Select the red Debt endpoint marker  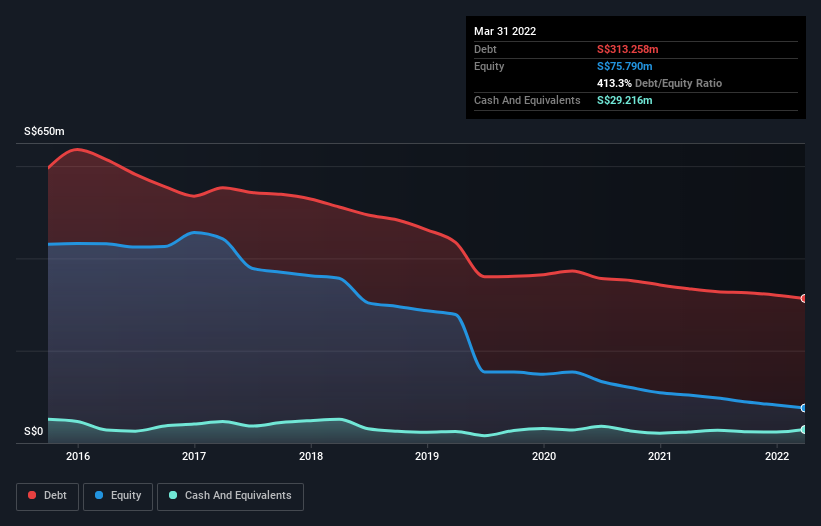[804, 298]
